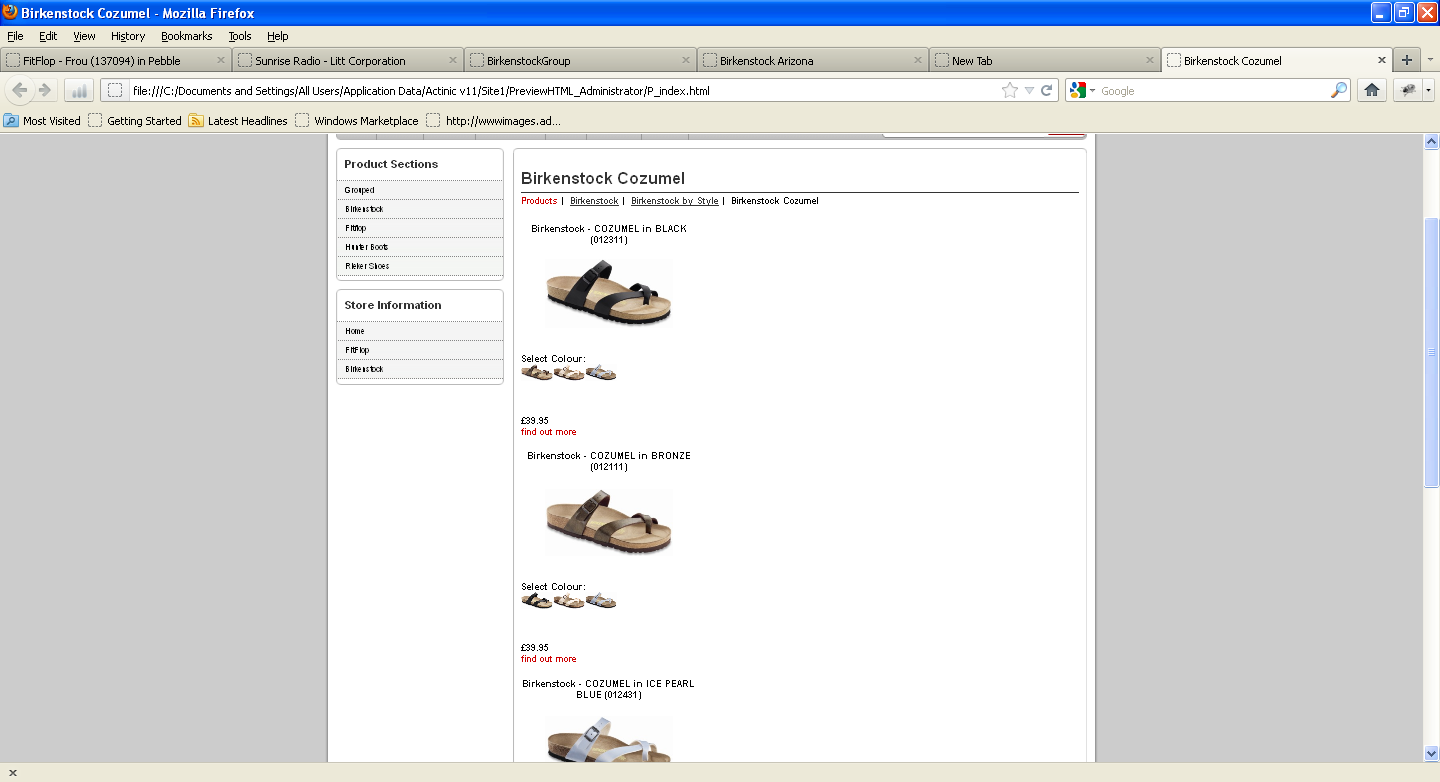Select the ice blue colour swatch for Cozumel Black
1440x782 pixels.
[601, 373]
